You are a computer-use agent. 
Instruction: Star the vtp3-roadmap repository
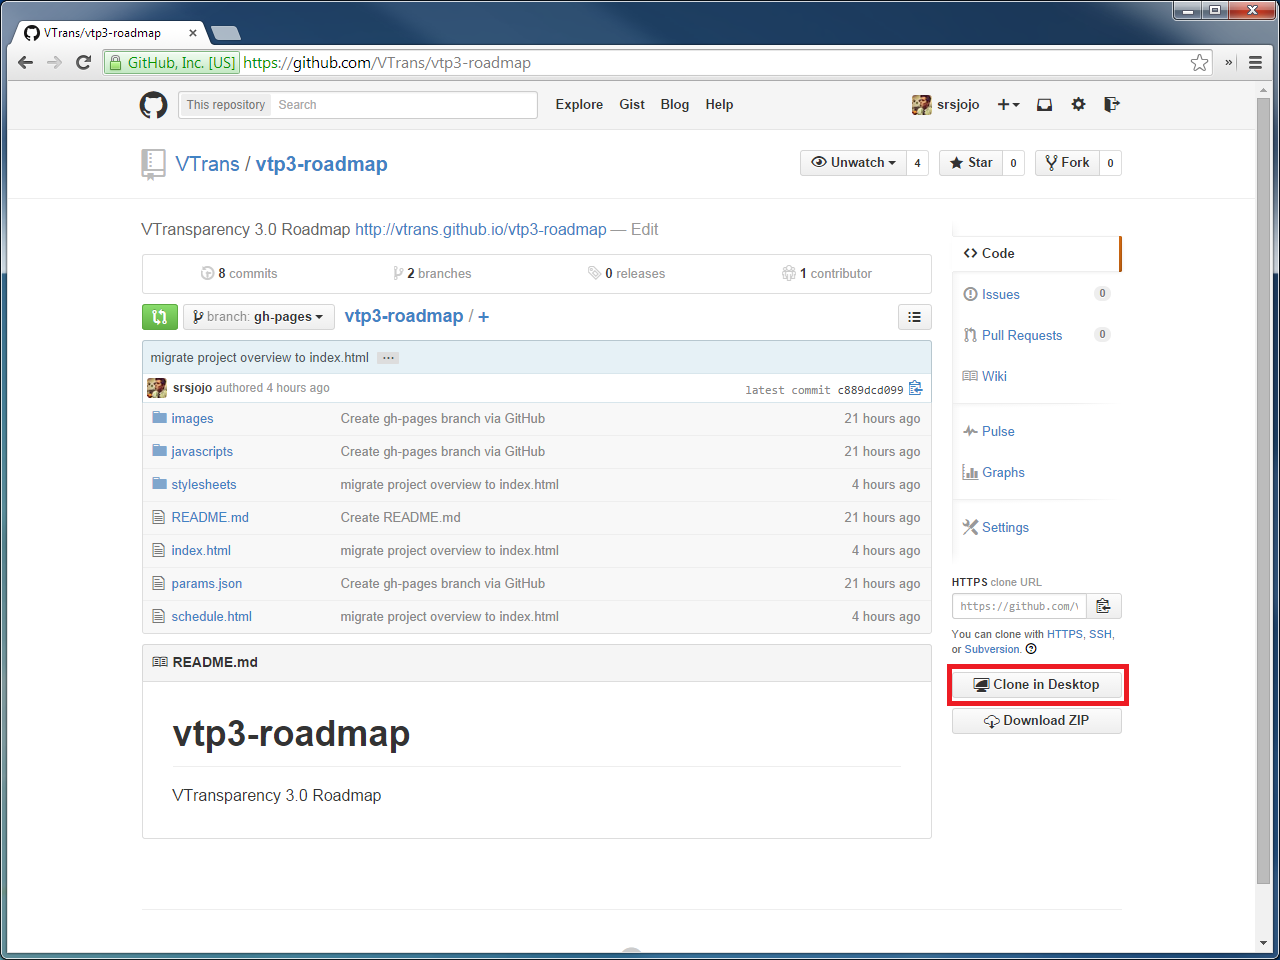pyautogui.click(x=971, y=163)
